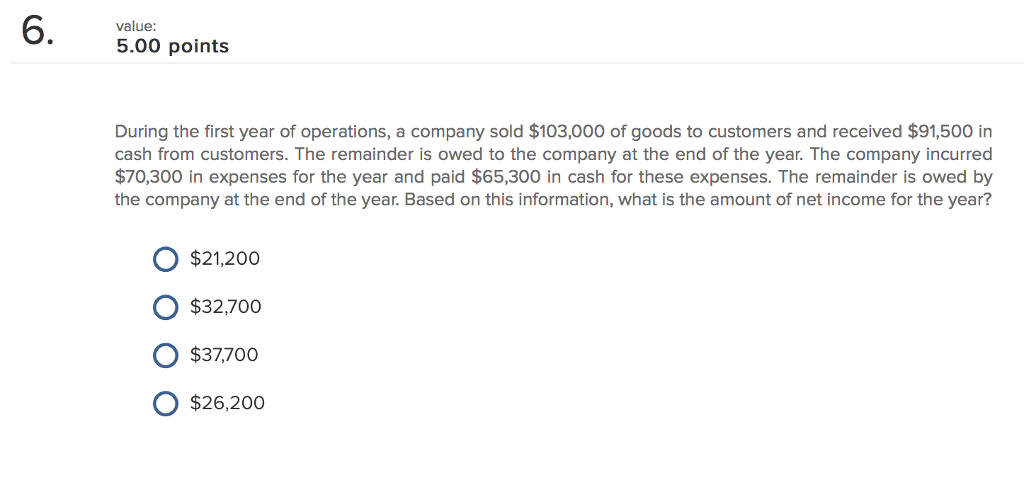The image size is (1024, 480).
Task: Pick the $26,200 radio button circle
Action: pyautogui.click(x=165, y=403)
